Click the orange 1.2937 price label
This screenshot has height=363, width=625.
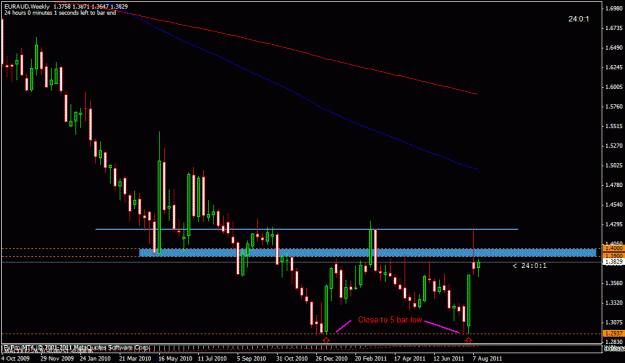(x=613, y=333)
